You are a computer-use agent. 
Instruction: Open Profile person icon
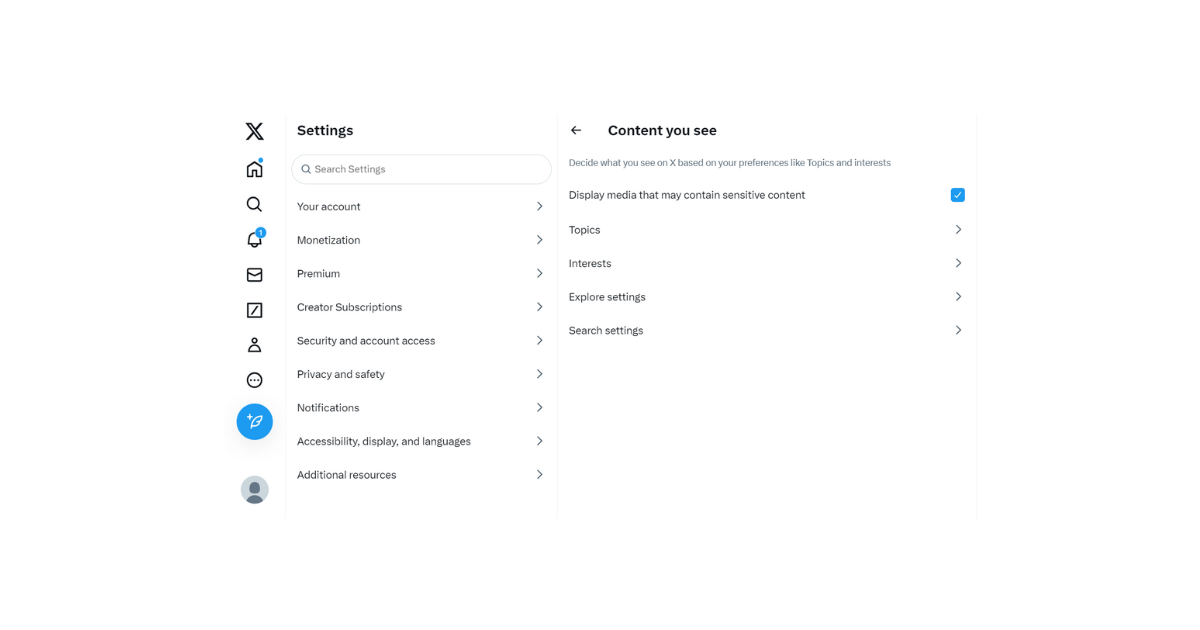(x=254, y=345)
